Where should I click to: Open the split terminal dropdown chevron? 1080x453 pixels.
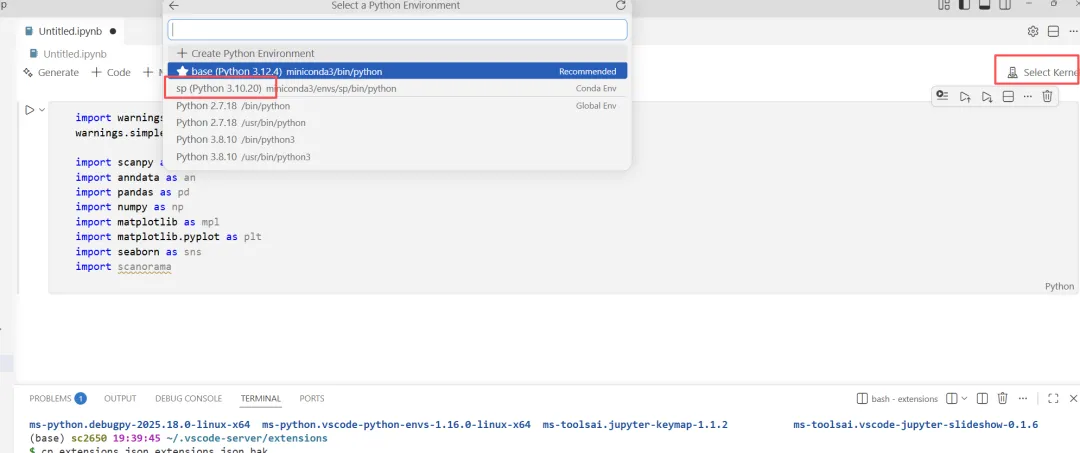point(964,399)
